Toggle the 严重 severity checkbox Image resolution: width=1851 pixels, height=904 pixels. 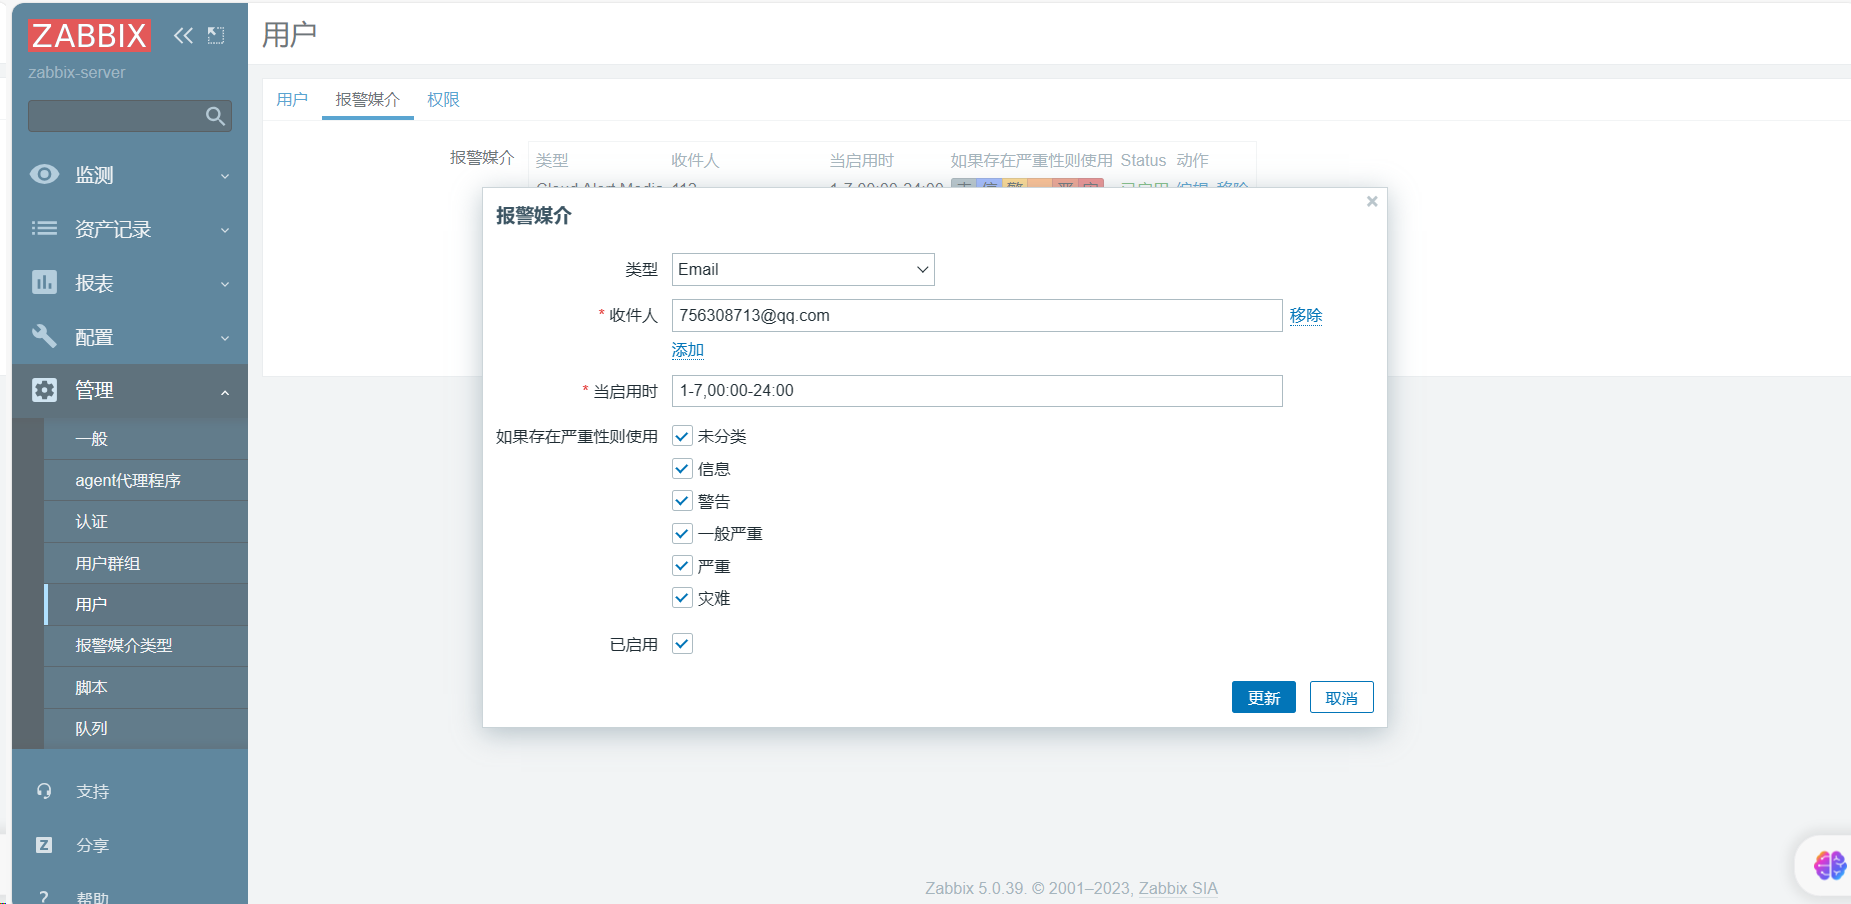[682, 565]
